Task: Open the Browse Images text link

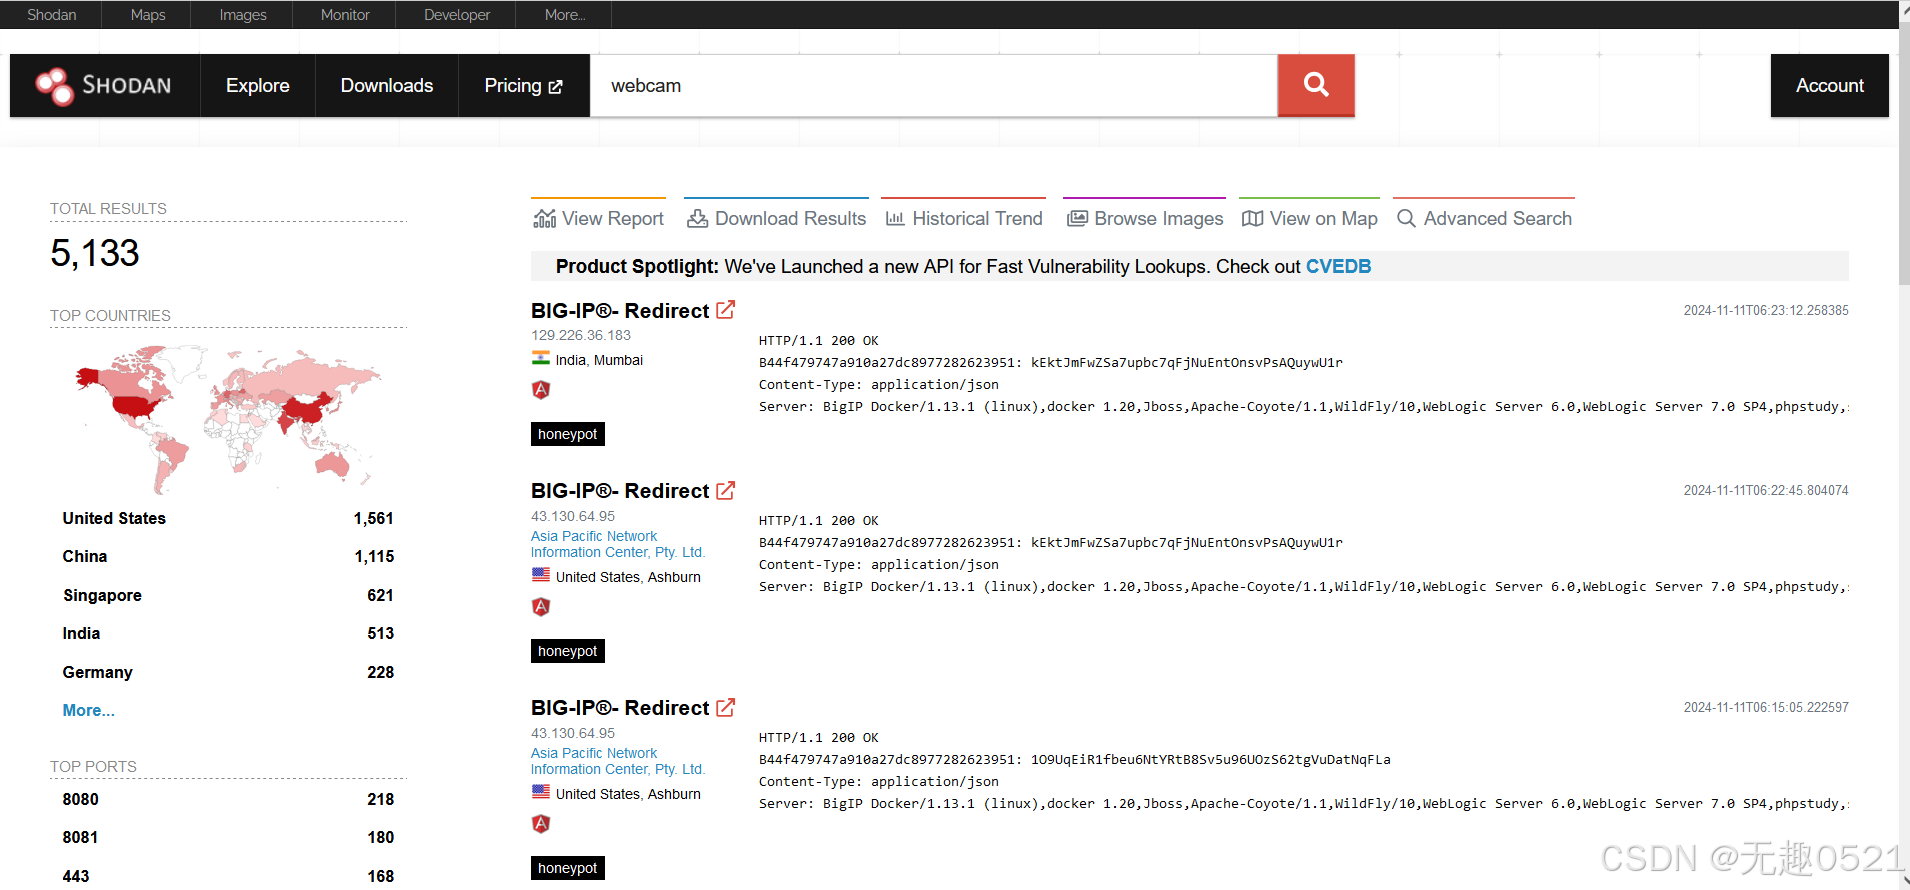Action: point(1159,218)
